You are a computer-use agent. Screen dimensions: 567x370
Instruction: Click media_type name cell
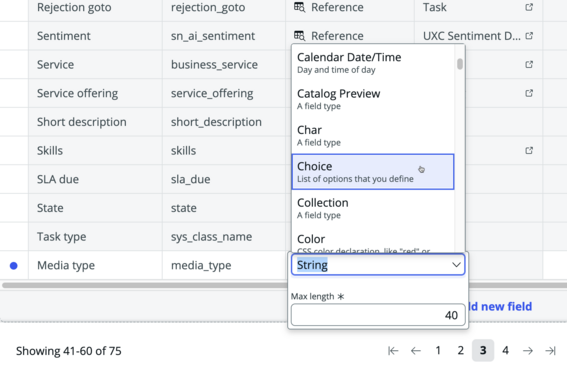coord(224,265)
